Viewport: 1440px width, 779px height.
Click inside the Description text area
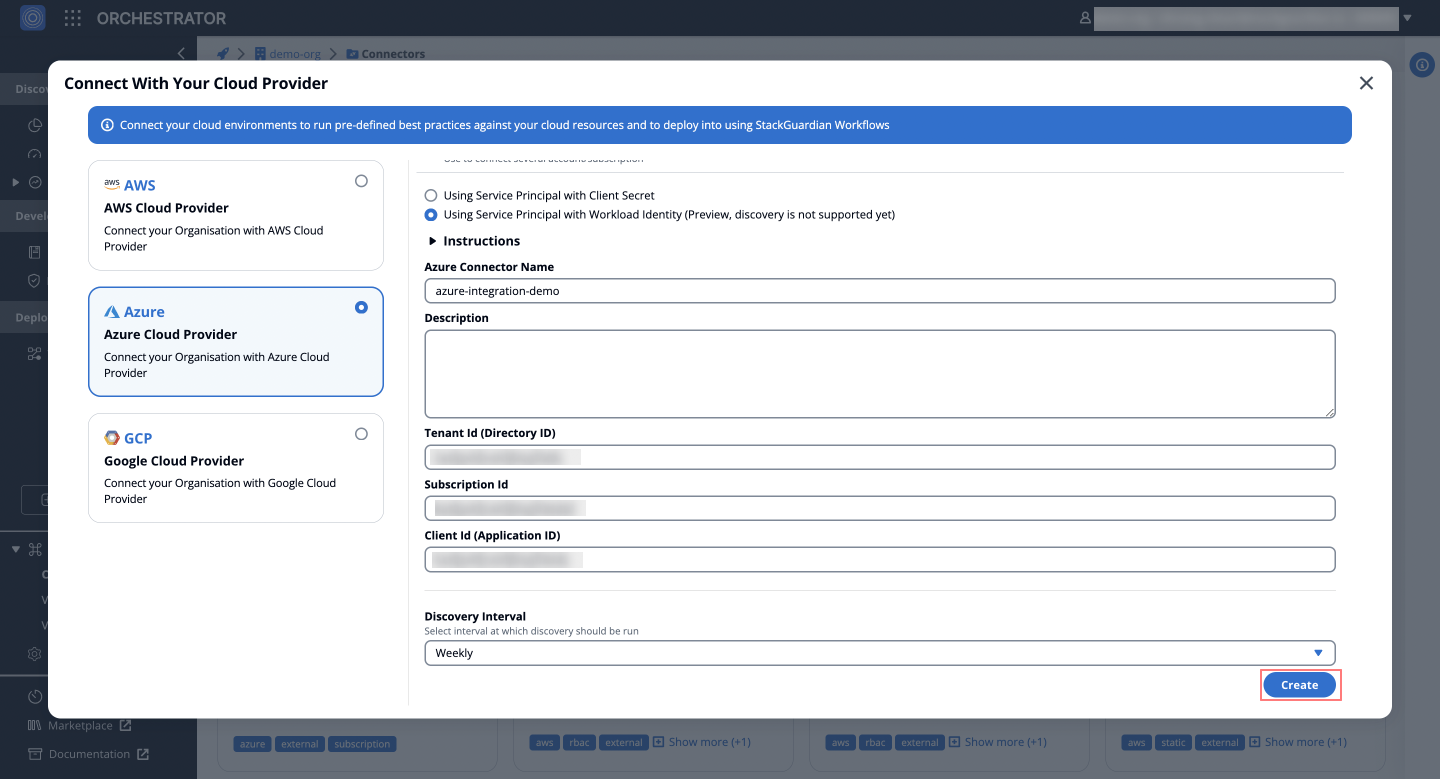click(880, 374)
